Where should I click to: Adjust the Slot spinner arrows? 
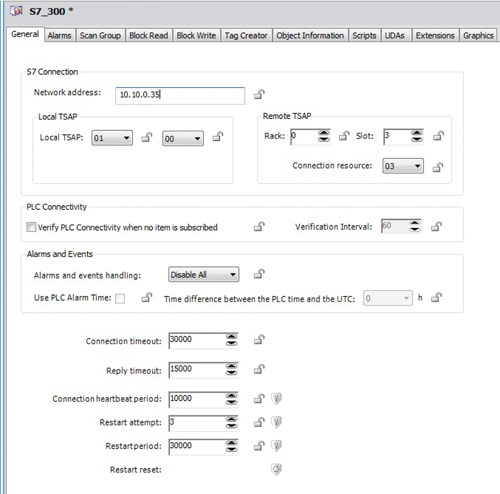(417, 136)
